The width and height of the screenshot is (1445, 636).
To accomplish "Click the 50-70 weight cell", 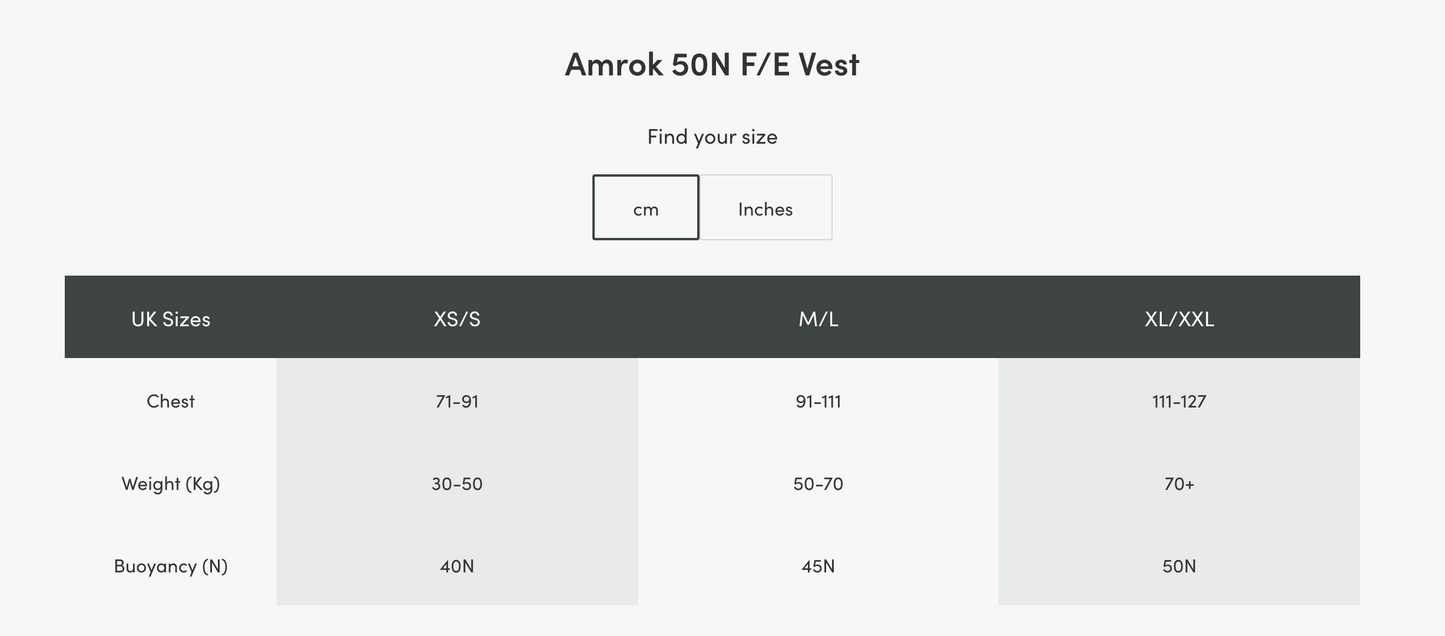I will [818, 484].
